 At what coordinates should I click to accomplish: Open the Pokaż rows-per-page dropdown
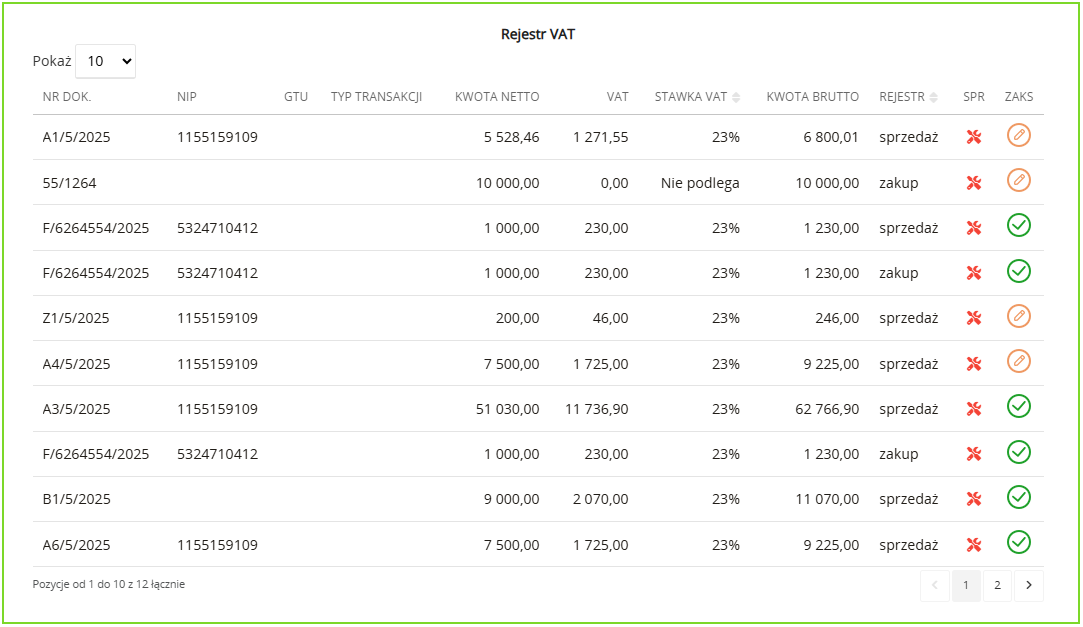click(105, 61)
